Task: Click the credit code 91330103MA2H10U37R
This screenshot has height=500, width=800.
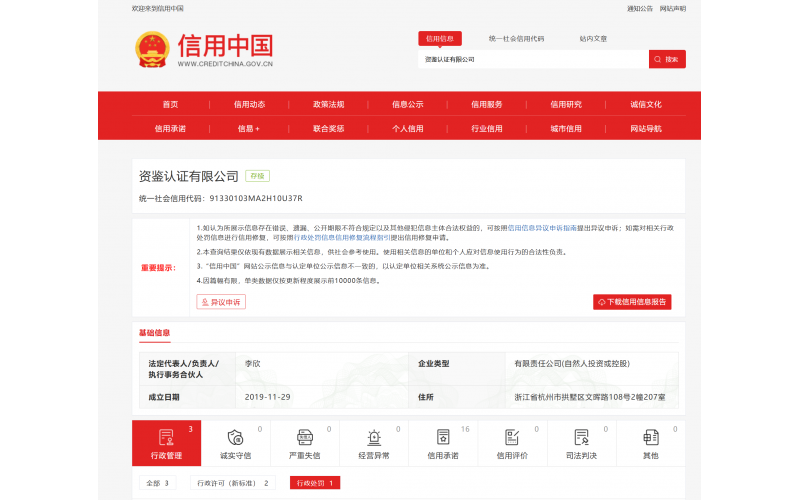Action: 256,198
